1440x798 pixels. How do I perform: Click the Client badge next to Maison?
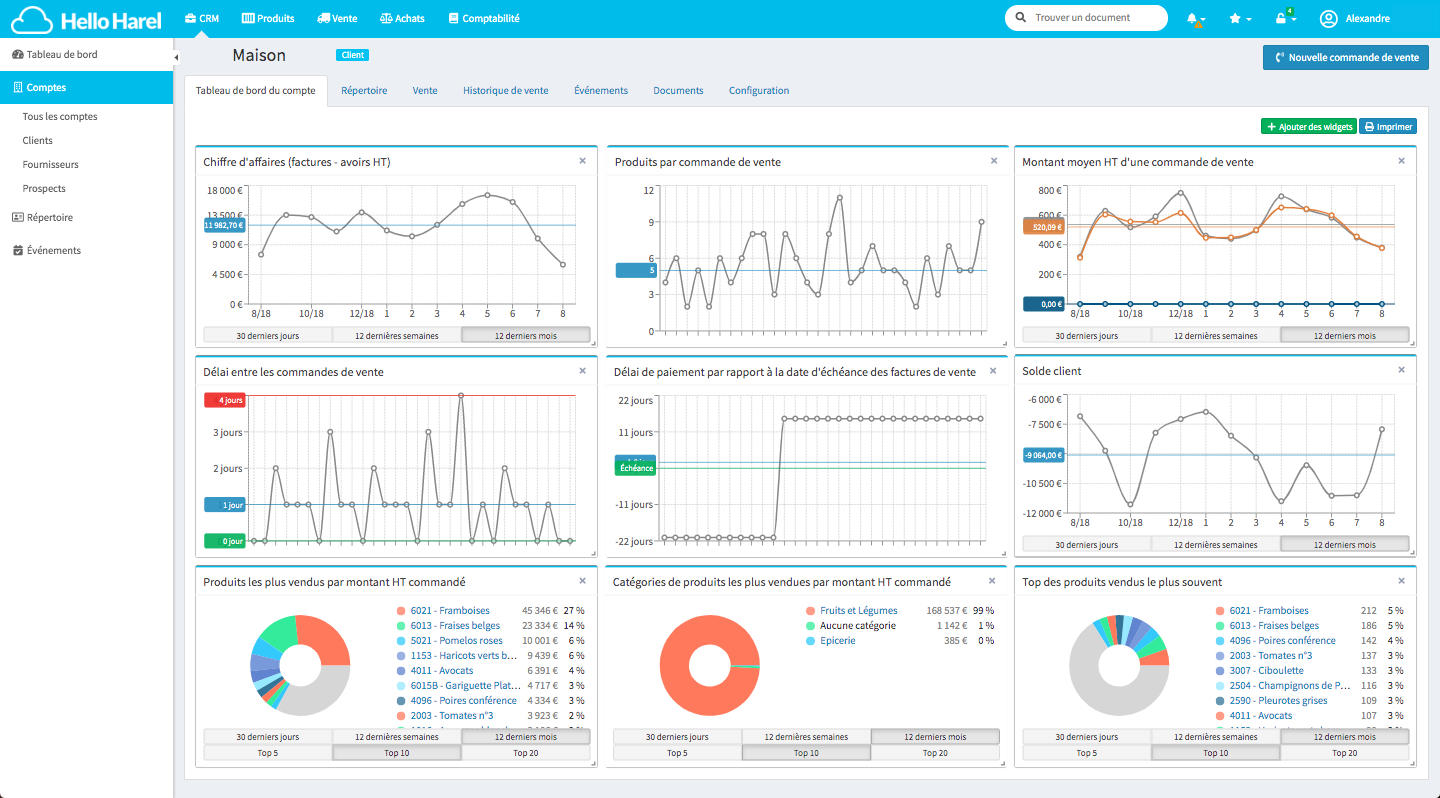352,56
